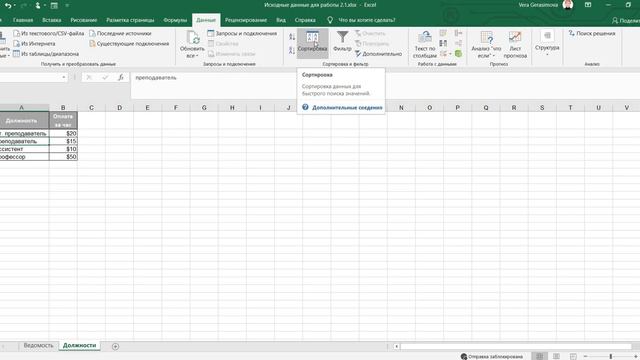Viewport: 640px width, 360px height.
Task: Open the Name Box dropdown arrow
Action: [x=64, y=77]
